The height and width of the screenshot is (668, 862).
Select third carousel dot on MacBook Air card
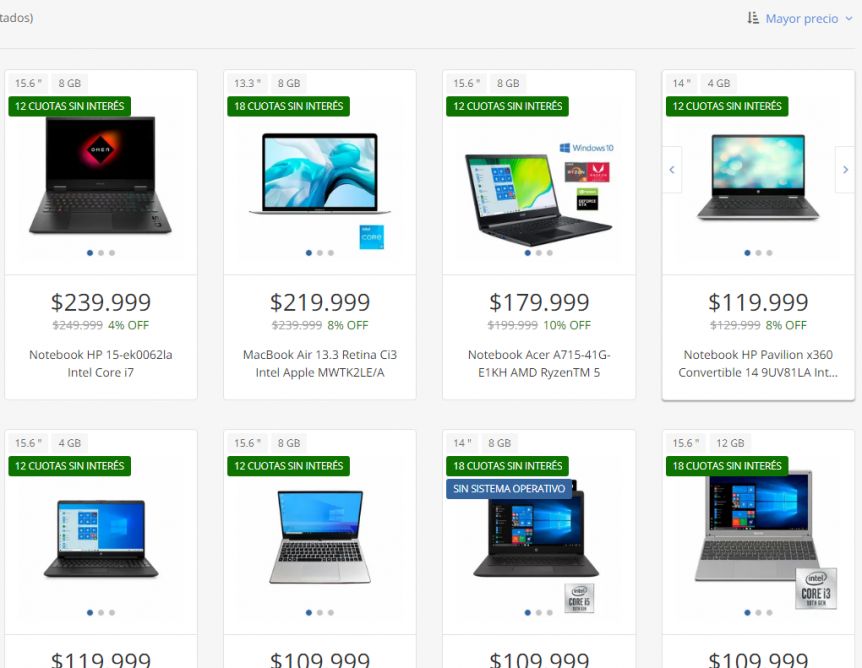[x=330, y=253]
